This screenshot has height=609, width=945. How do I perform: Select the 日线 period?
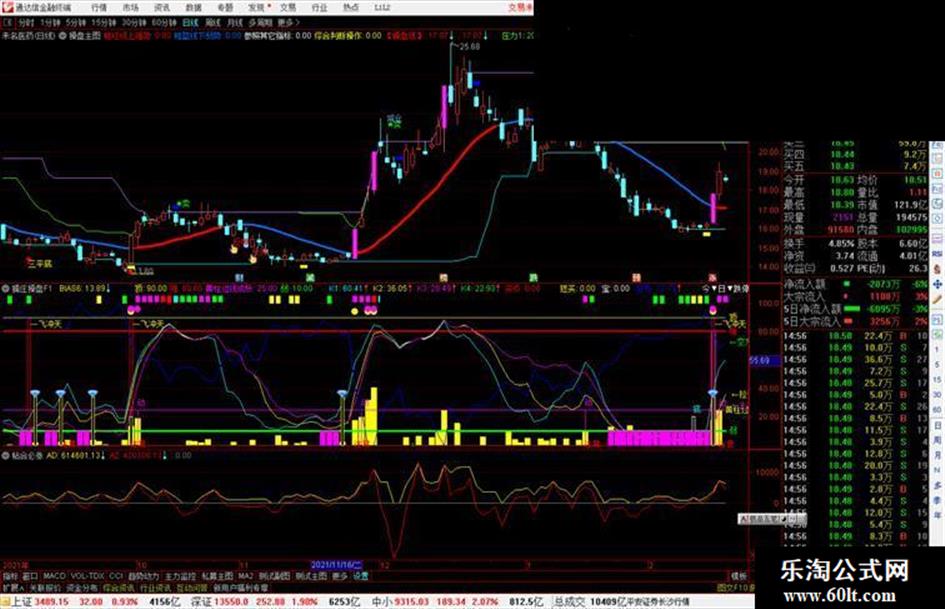pyautogui.click(x=190, y=22)
